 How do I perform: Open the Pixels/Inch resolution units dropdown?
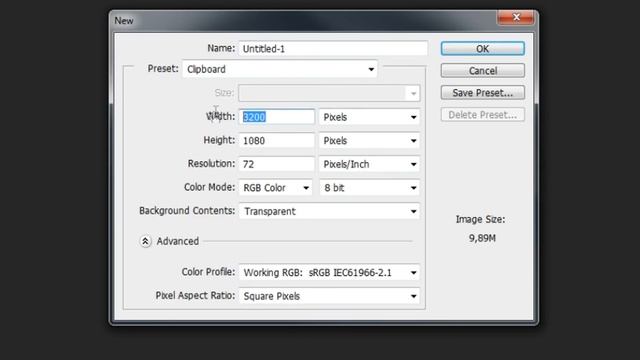point(369,164)
